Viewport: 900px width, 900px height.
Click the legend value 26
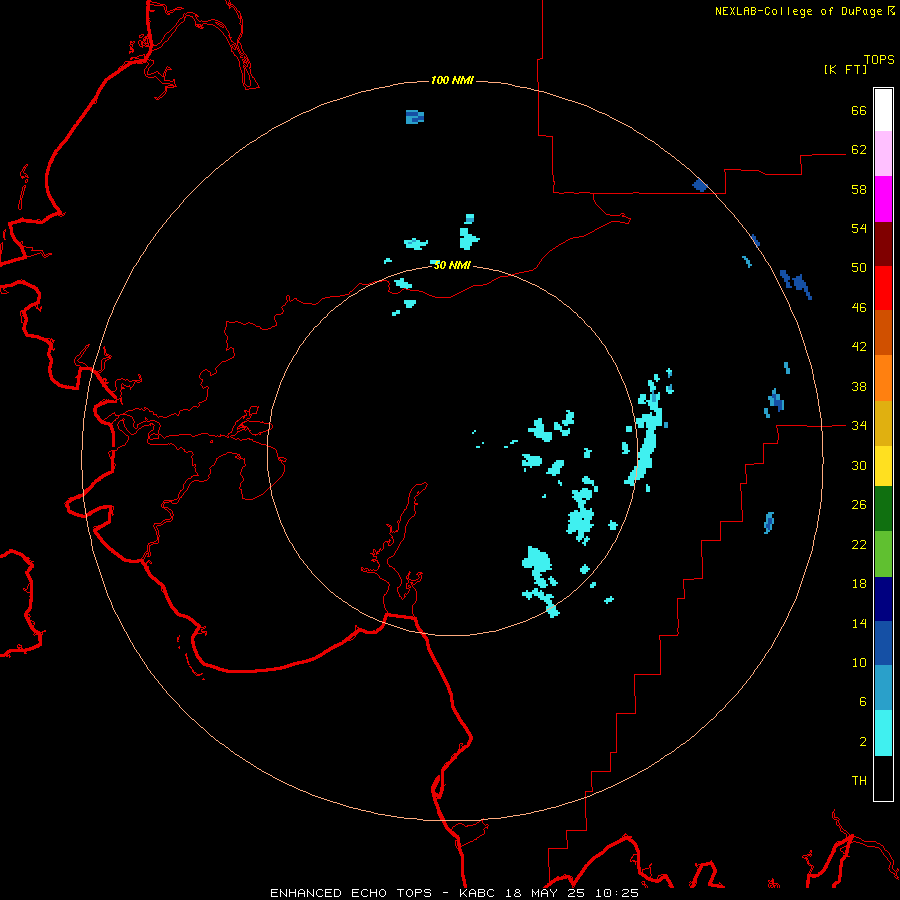tap(859, 505)
